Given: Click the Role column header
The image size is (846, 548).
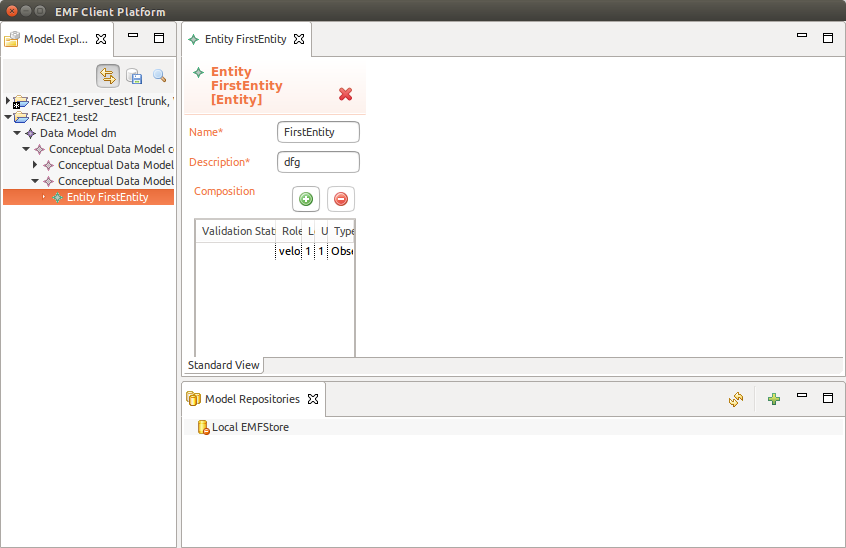Looking at the screenshot, I should 289,231.
